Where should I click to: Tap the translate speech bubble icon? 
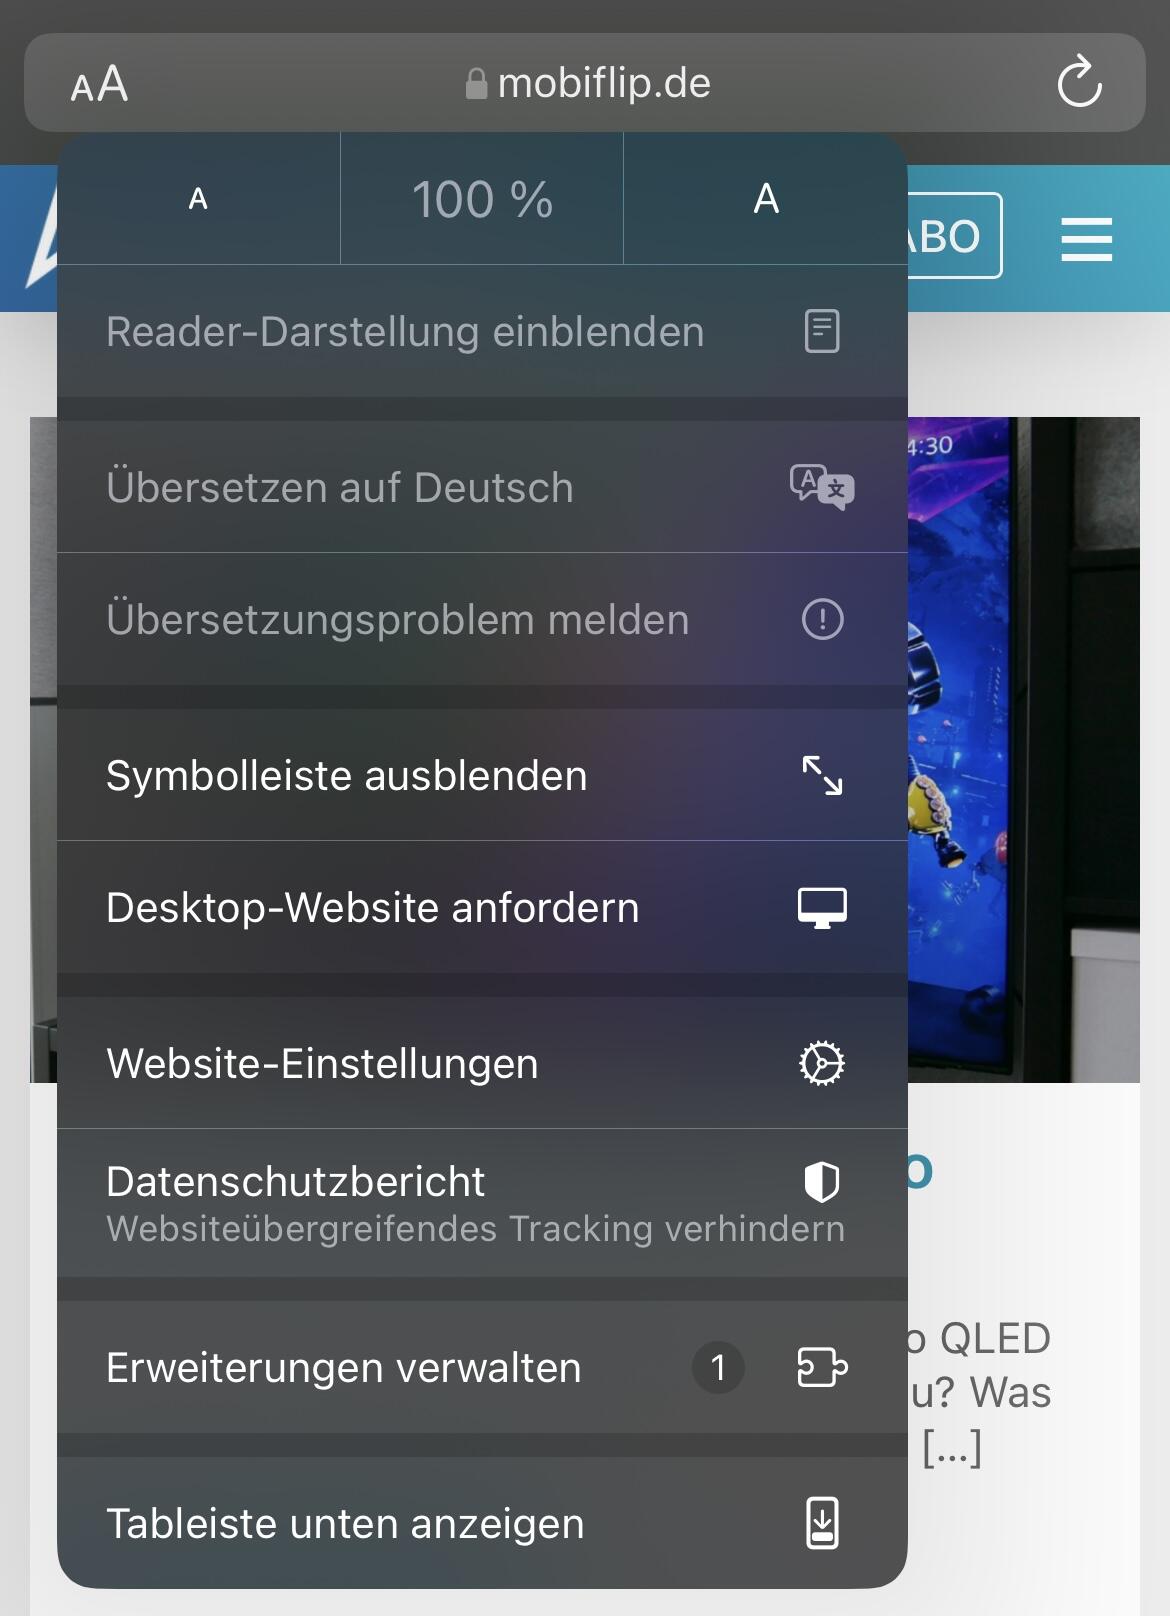[822, 487]
